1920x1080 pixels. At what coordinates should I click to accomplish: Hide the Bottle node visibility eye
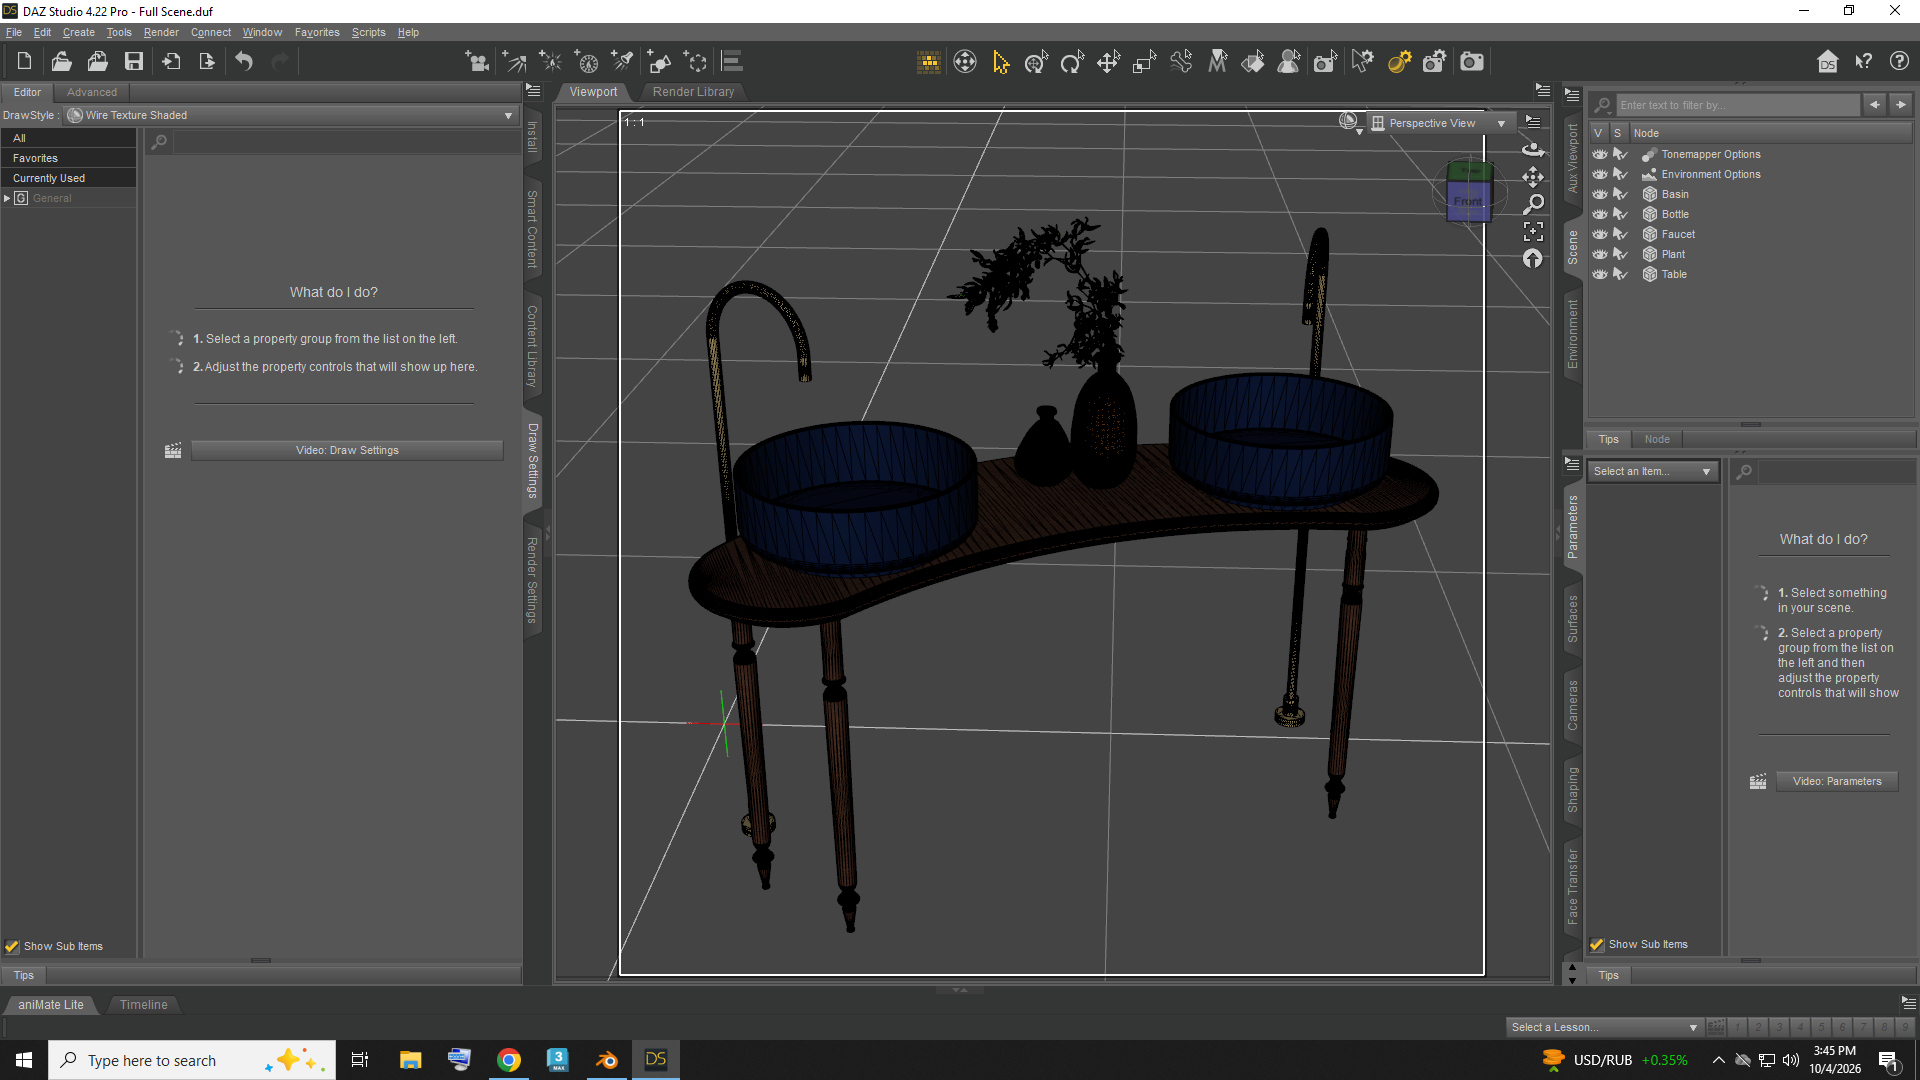click(x=1600, y=214)
